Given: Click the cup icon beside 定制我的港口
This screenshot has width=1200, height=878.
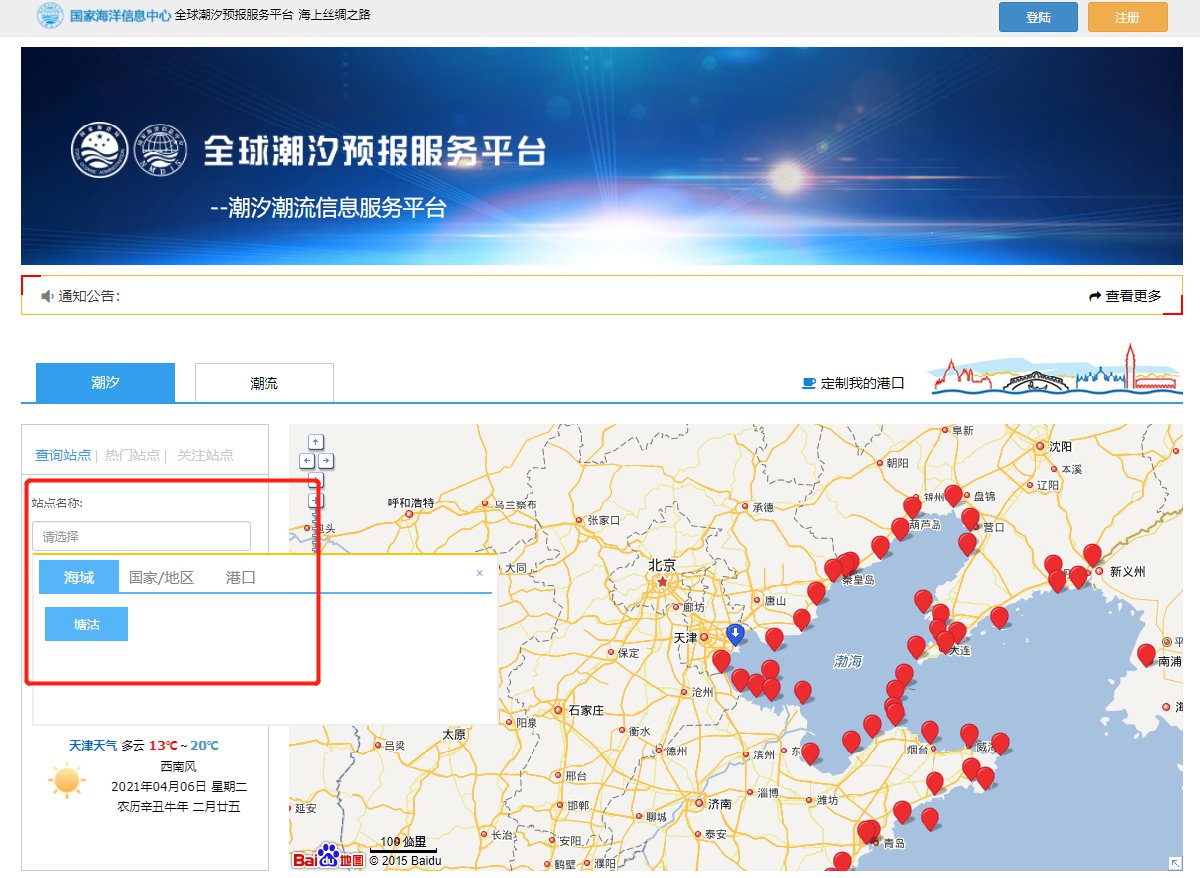Looking at the screenshot, I should pos(809,383).
